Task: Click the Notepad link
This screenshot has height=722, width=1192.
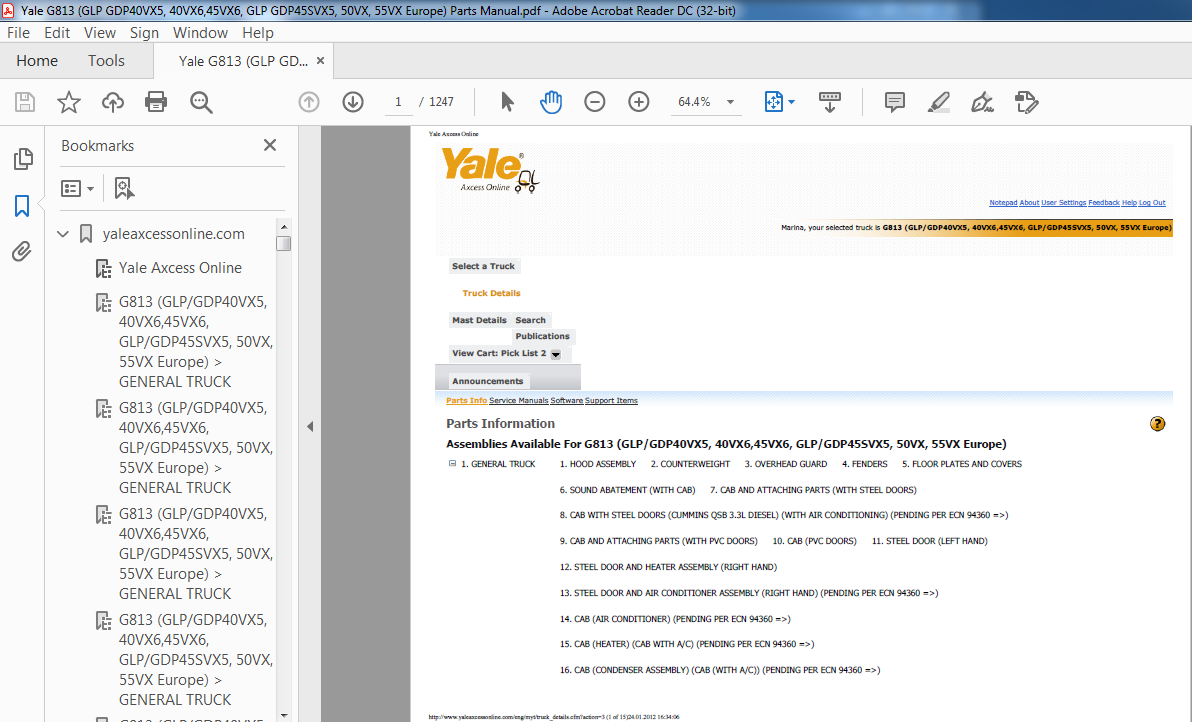Action: pos(1003,203)
